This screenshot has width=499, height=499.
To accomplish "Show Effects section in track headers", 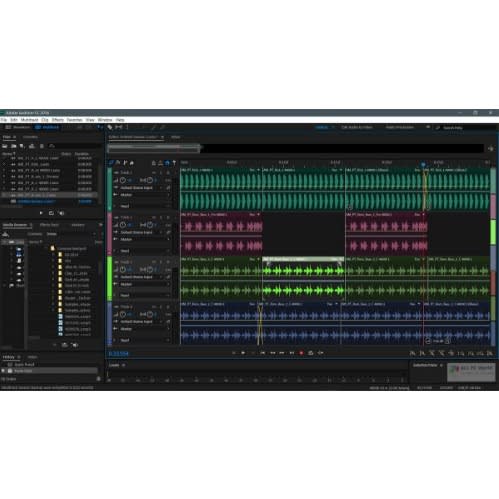I will [118, 163].
